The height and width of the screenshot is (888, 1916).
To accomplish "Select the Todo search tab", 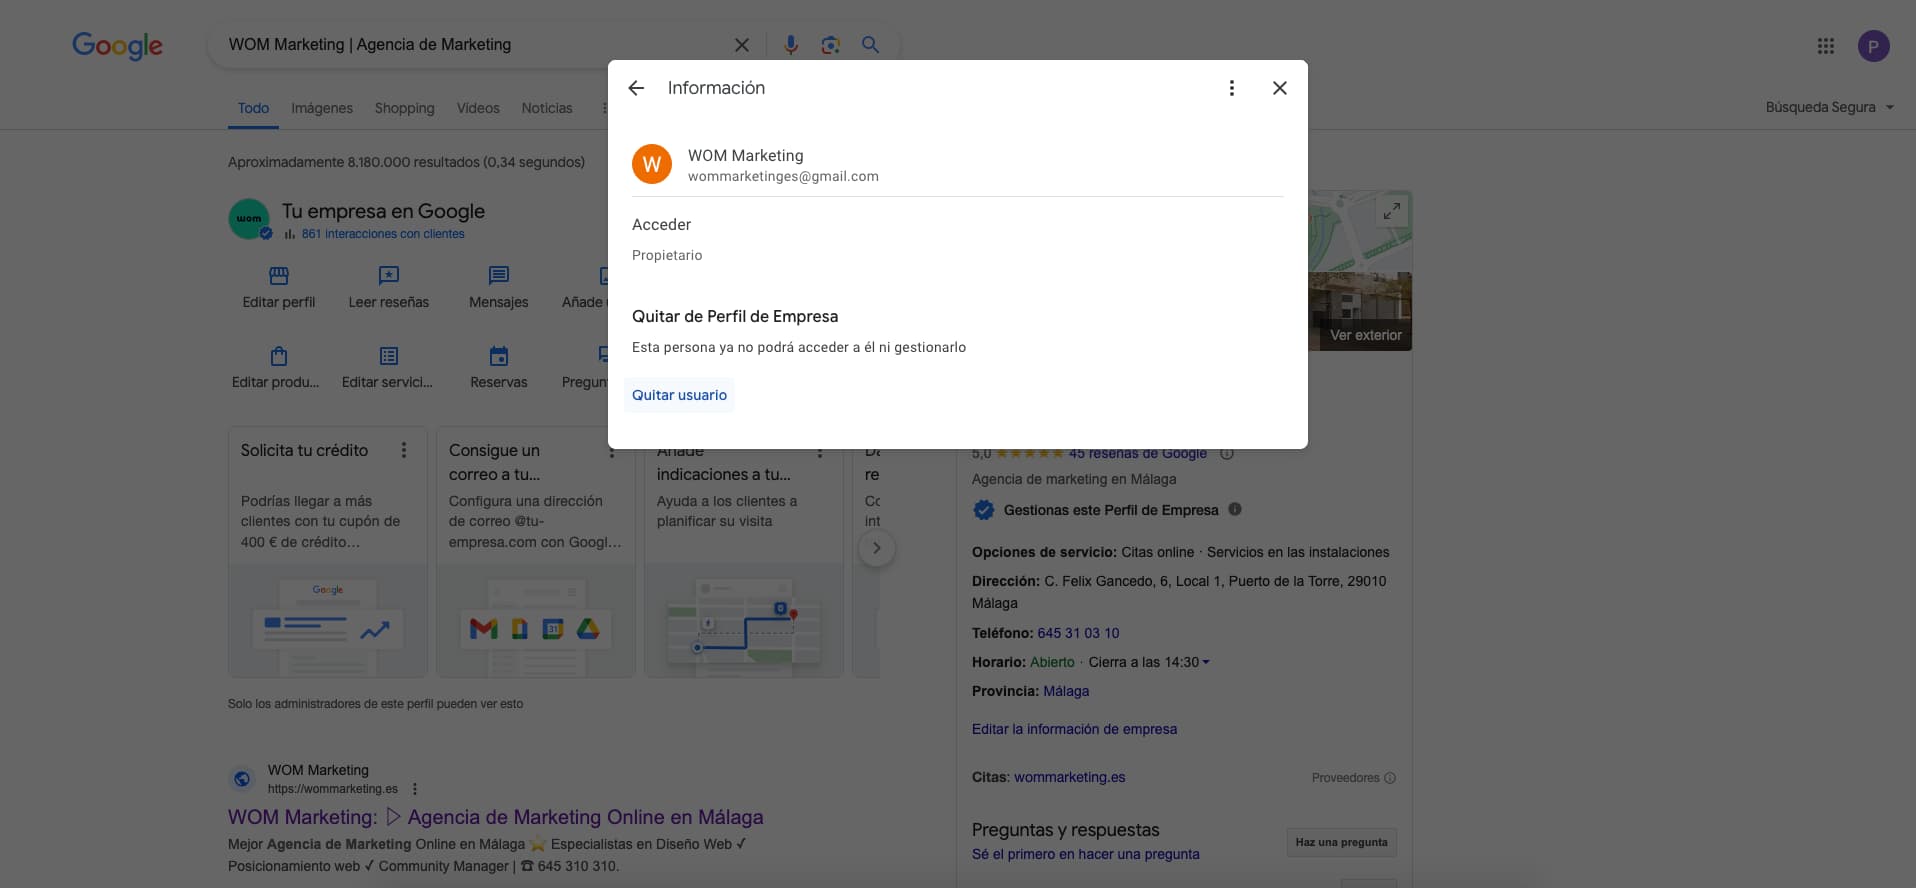I will (253, 108).
